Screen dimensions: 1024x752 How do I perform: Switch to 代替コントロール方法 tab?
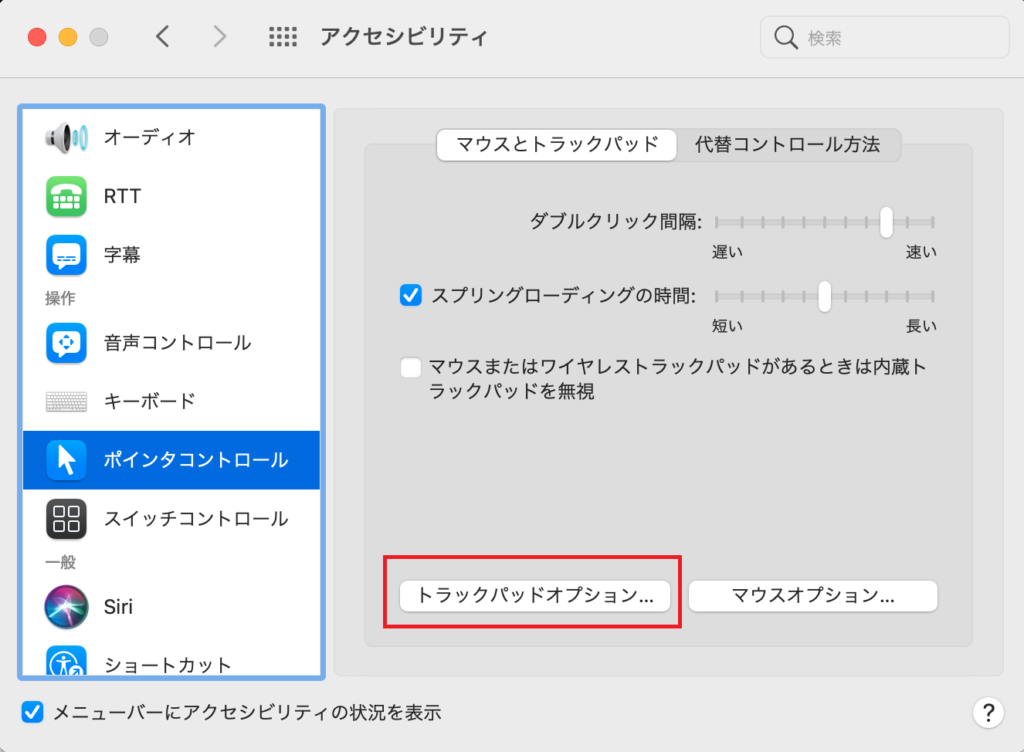[788, 144]
